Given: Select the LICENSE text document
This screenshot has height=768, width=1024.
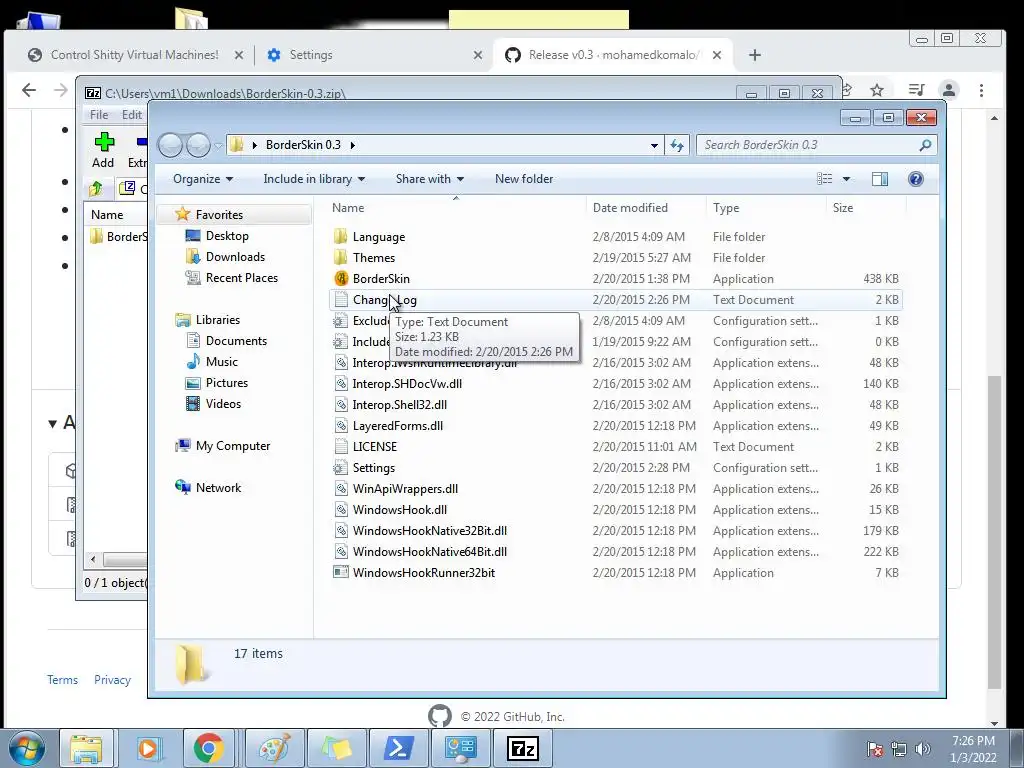Looking at the screenshot, I should click(x=375, y=447).
